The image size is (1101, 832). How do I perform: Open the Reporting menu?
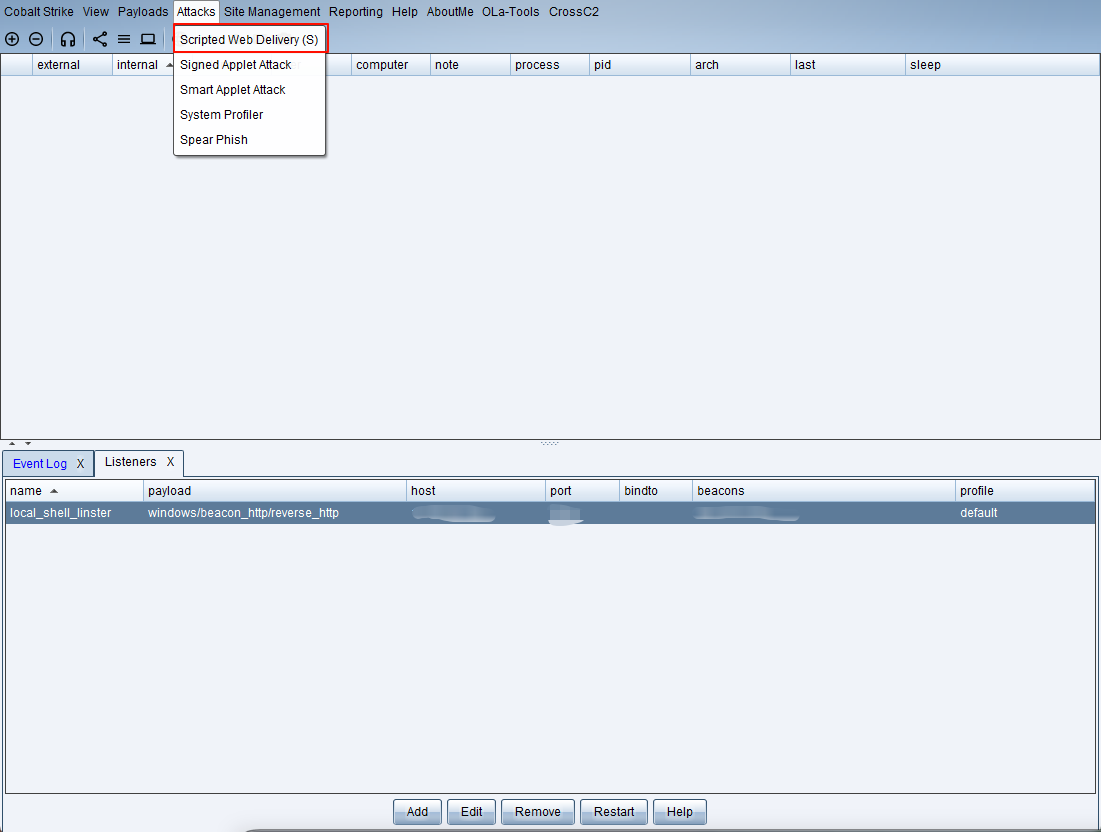point(356,12)
